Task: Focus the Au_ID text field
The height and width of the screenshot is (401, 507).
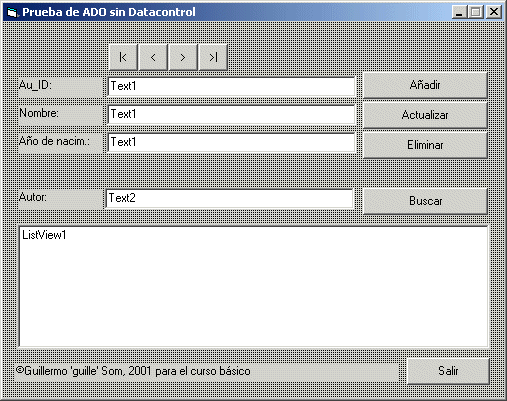Action: (232, 86)
